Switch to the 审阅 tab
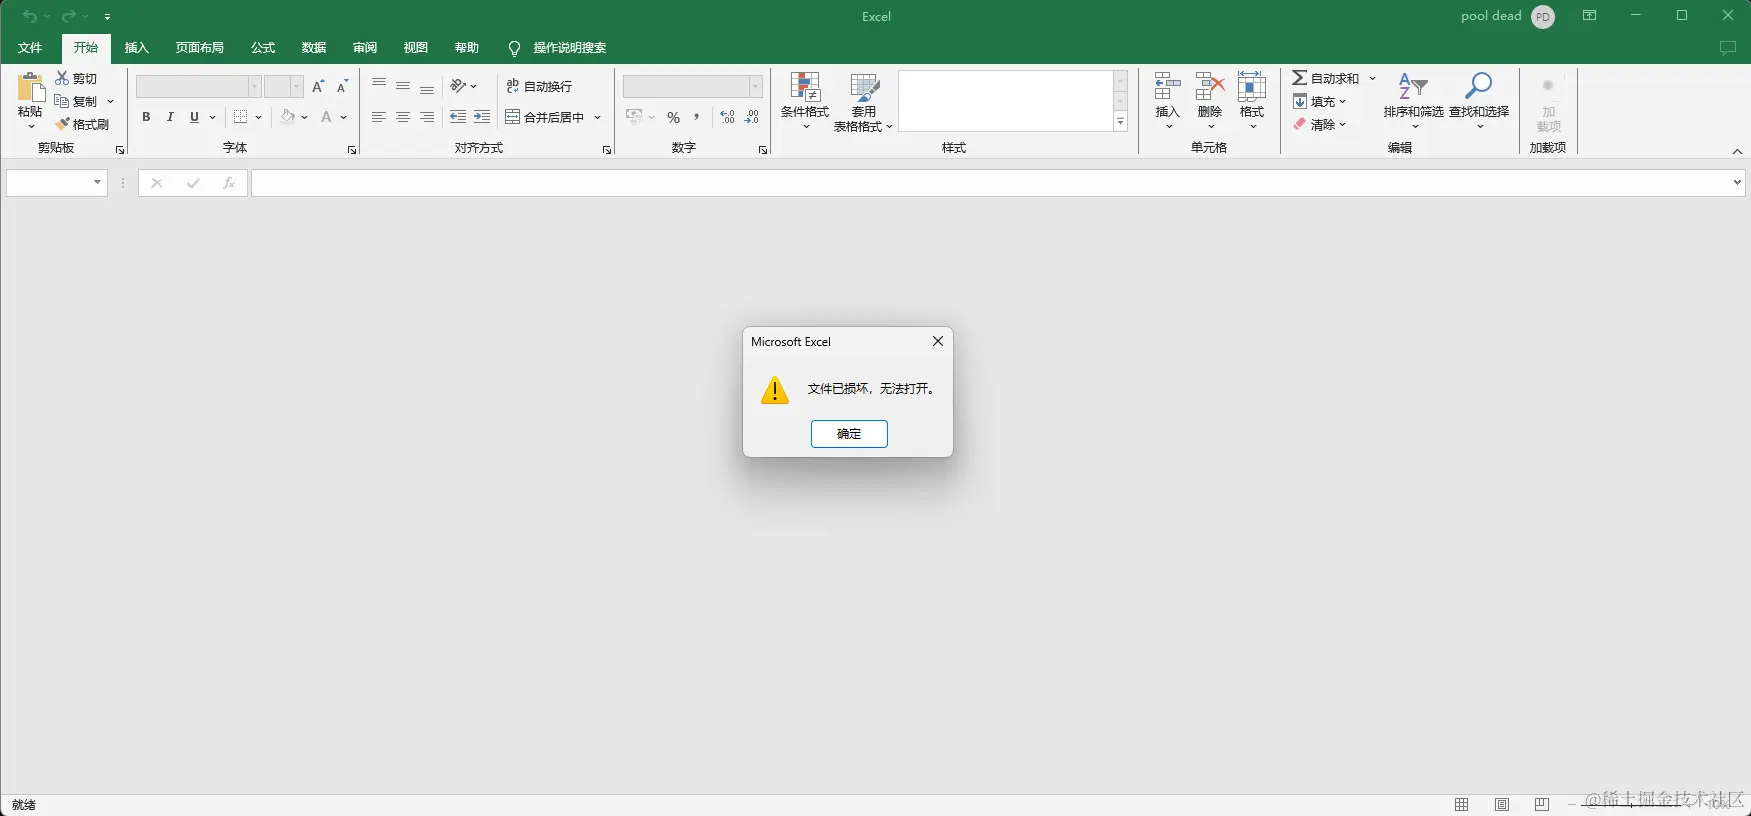The image size is (1751, 816). tap(365, 48)
